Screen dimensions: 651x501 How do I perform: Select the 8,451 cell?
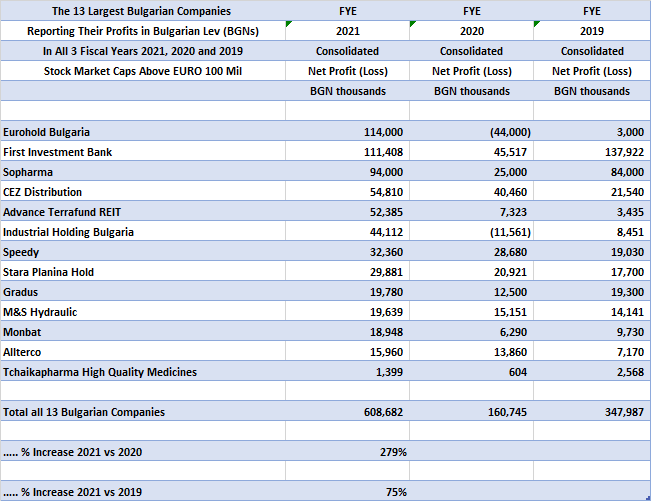pyautogui.click(x=592, y=232)
